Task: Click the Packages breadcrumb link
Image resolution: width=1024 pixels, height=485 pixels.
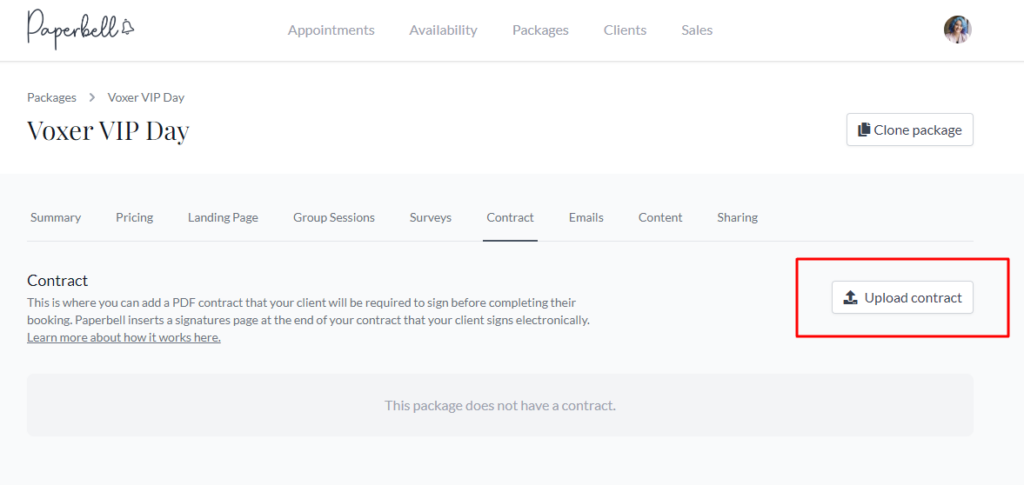Action: [x=52, y=97]
